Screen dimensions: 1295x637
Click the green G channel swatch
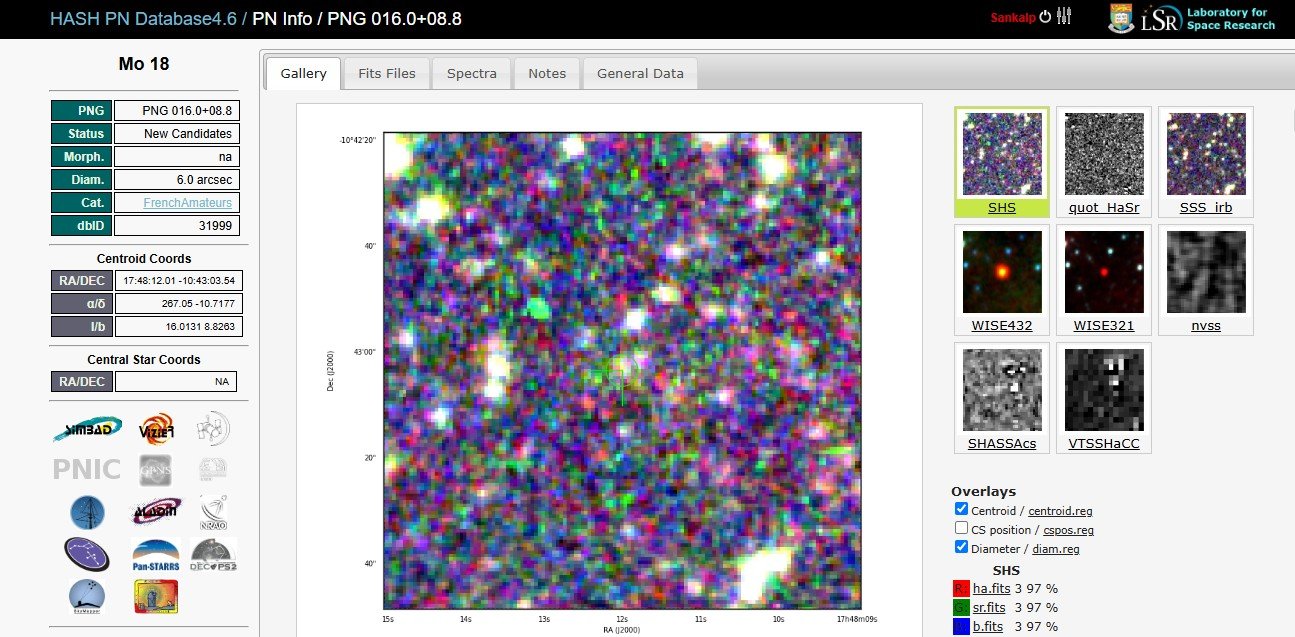point(961,608)
